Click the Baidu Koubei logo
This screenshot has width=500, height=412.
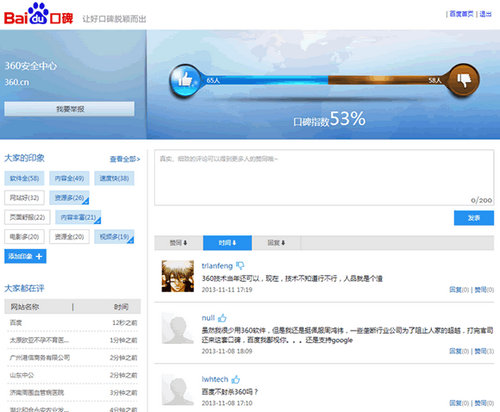click(x=38, y=14)
